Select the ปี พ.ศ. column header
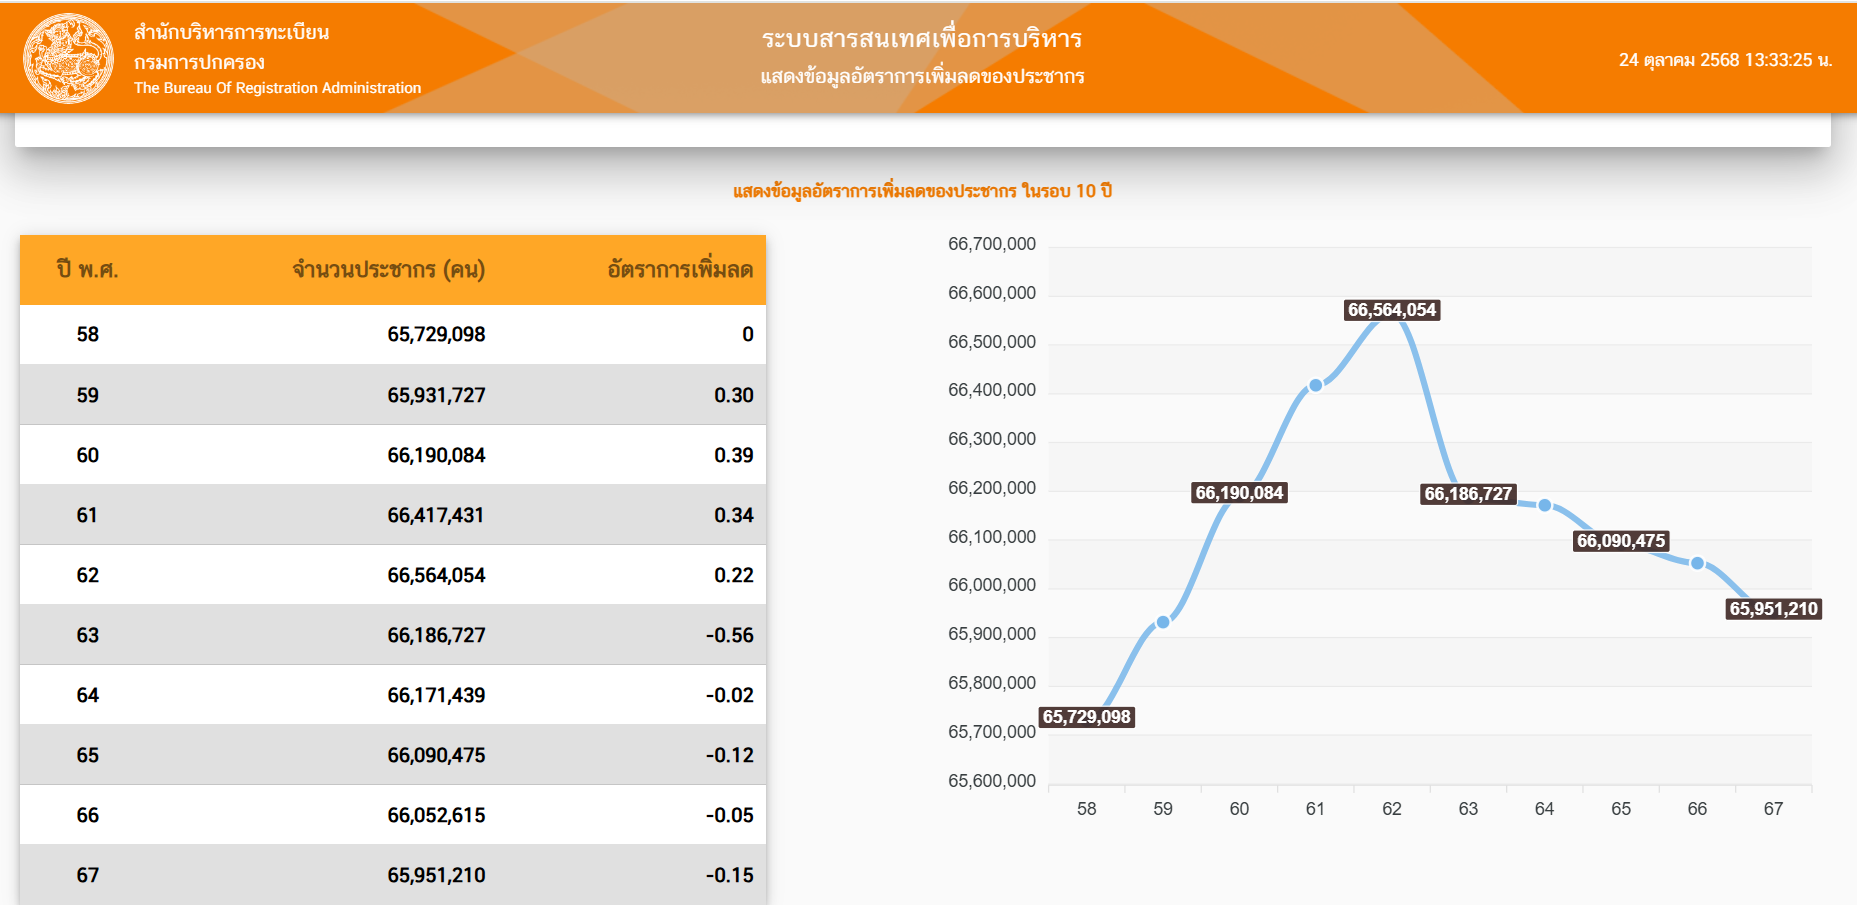The width and height of the screenshot is (1857, 905). tap(87, 270)
